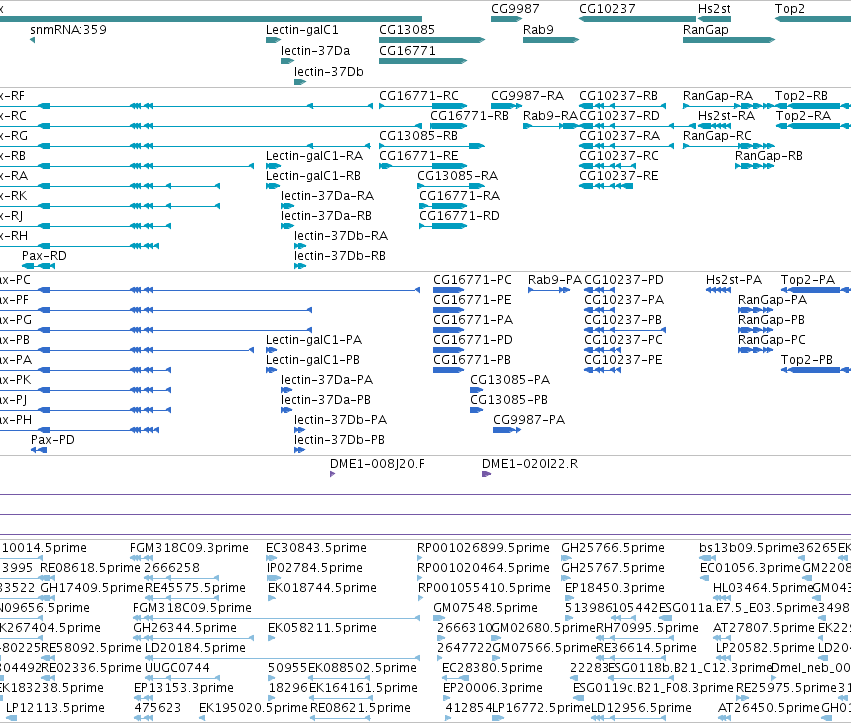Select the Rab9-RA transcript
Image resolution: width=851 pixels, height=723 pixels.
551,126
